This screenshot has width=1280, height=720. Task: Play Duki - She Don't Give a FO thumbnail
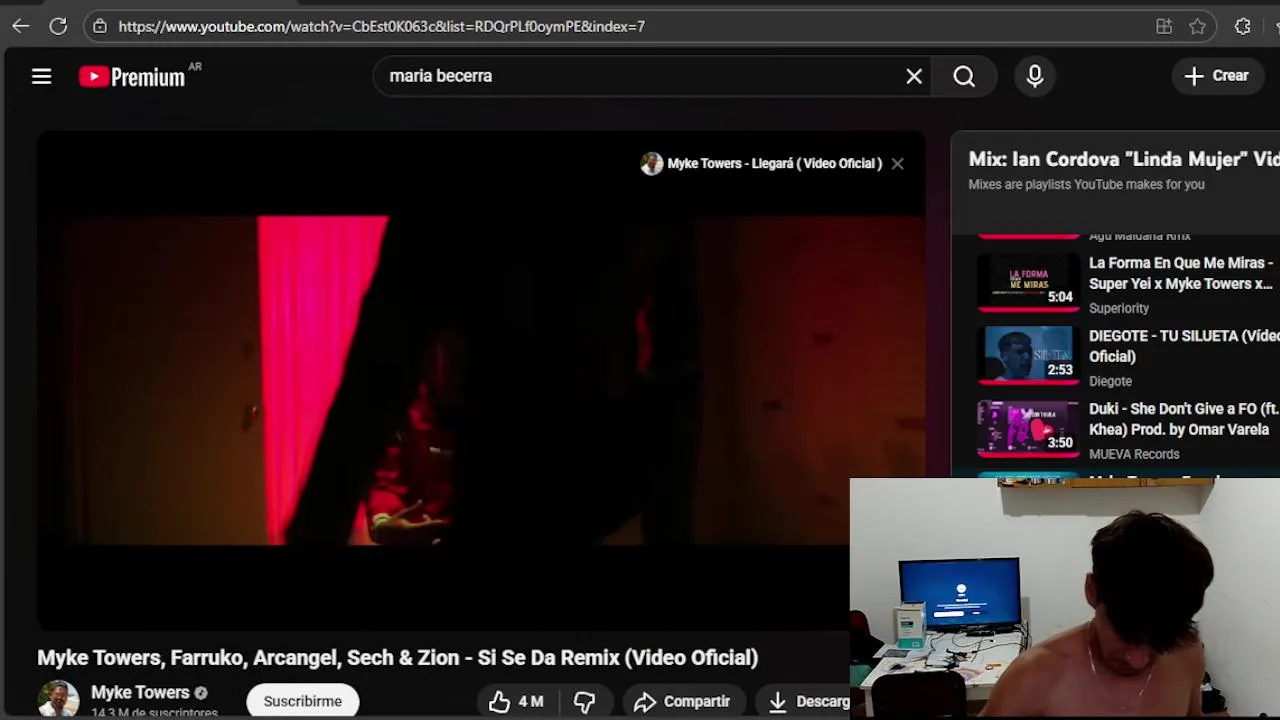pyautogui.click(x=1028, y=428)
